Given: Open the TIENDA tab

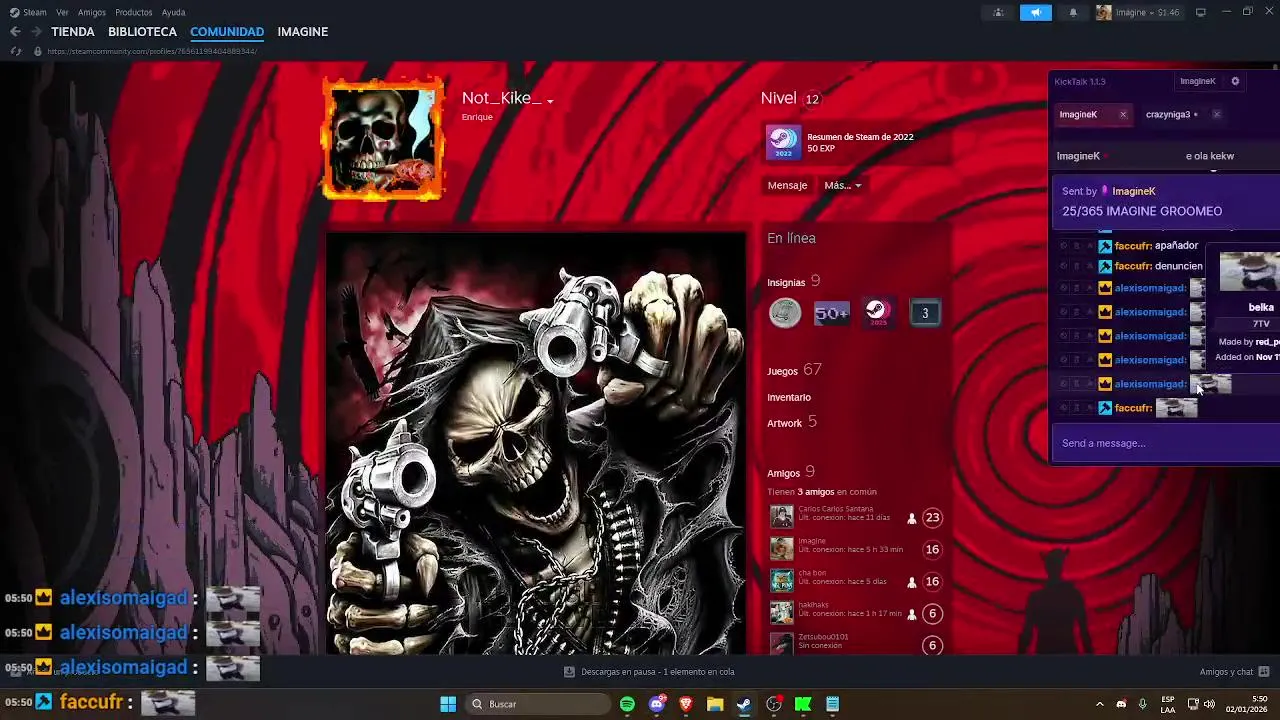Looking at the screenshot, I should coord(73,32).
